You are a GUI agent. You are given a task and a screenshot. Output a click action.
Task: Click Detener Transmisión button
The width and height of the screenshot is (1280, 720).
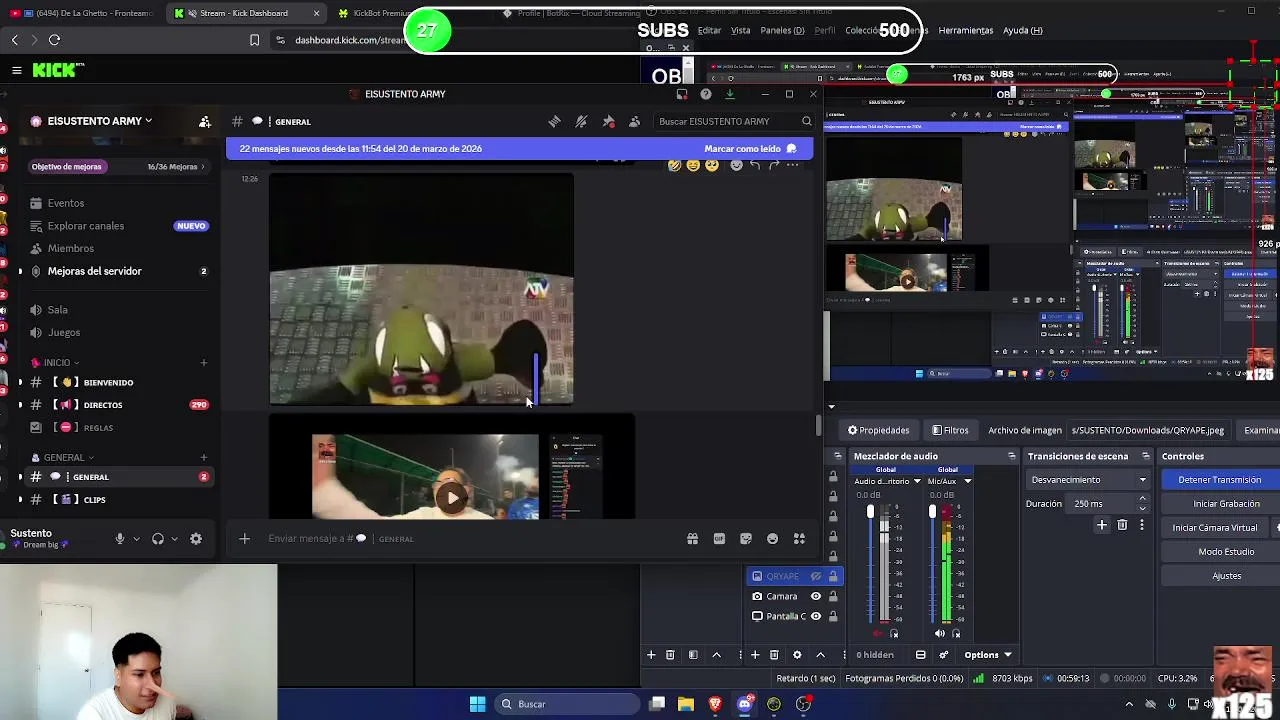tap(1219, 480)
